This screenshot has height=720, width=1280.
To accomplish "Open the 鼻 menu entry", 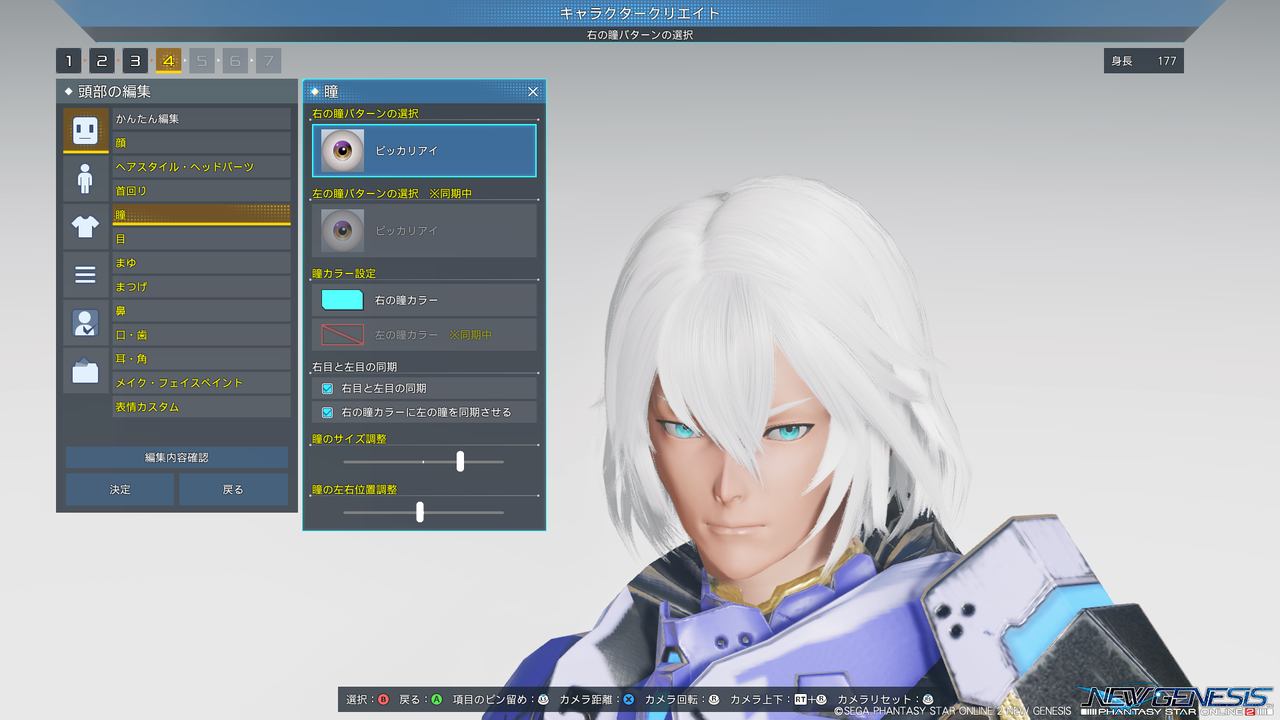I will (x=201, y=311).
